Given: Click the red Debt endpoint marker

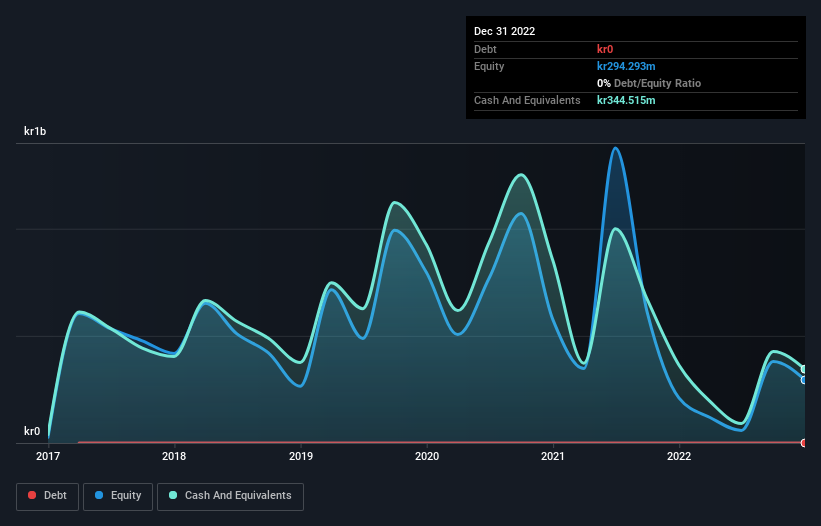Looking at the screenshot, I should 804,443.
